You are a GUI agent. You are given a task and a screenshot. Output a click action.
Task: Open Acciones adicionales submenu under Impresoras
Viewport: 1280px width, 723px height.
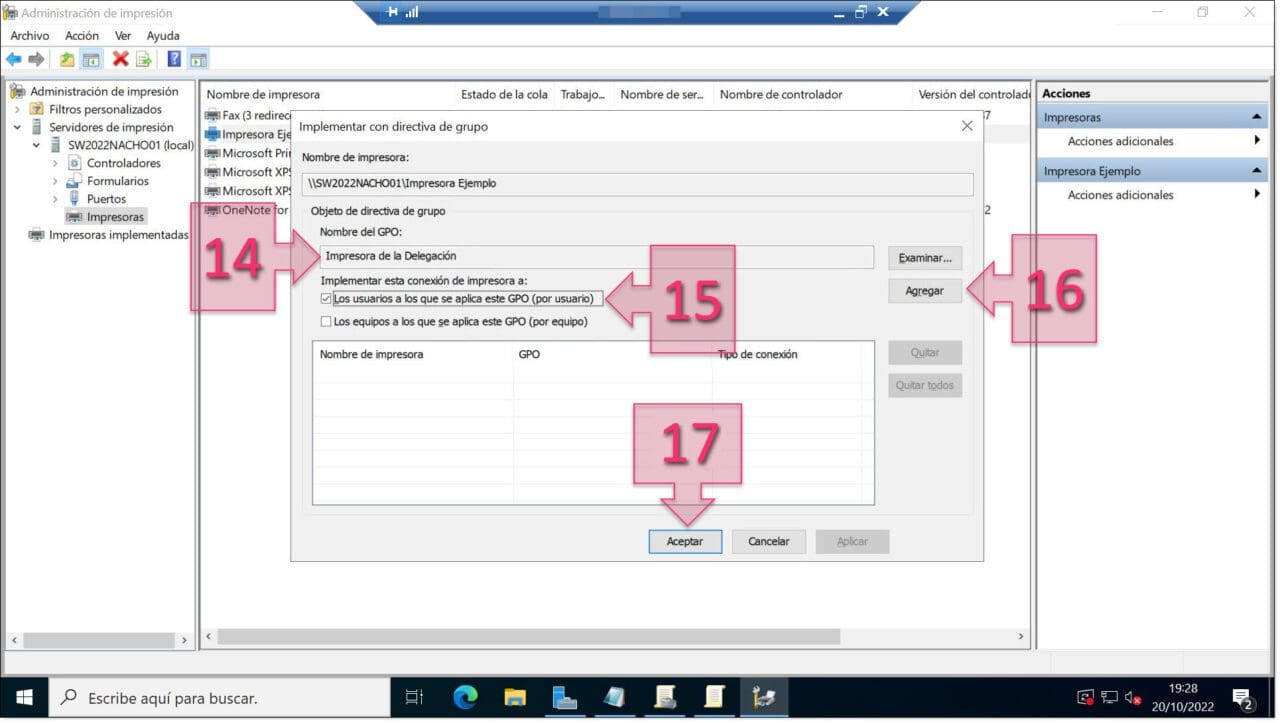tap(1152, 141)
